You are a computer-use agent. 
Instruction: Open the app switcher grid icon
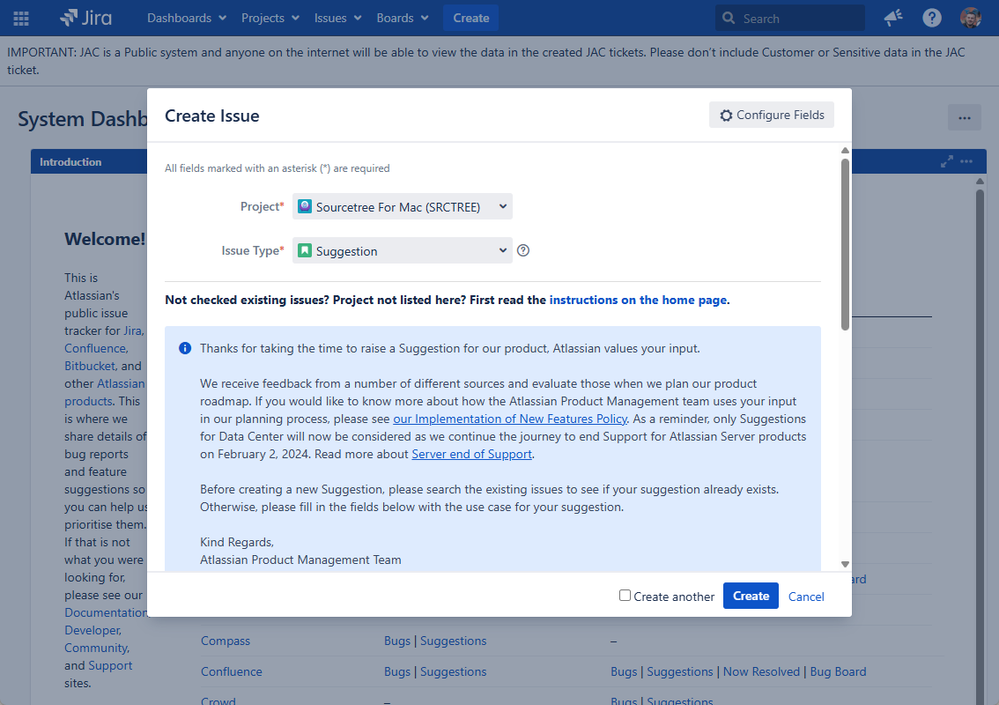21,18
